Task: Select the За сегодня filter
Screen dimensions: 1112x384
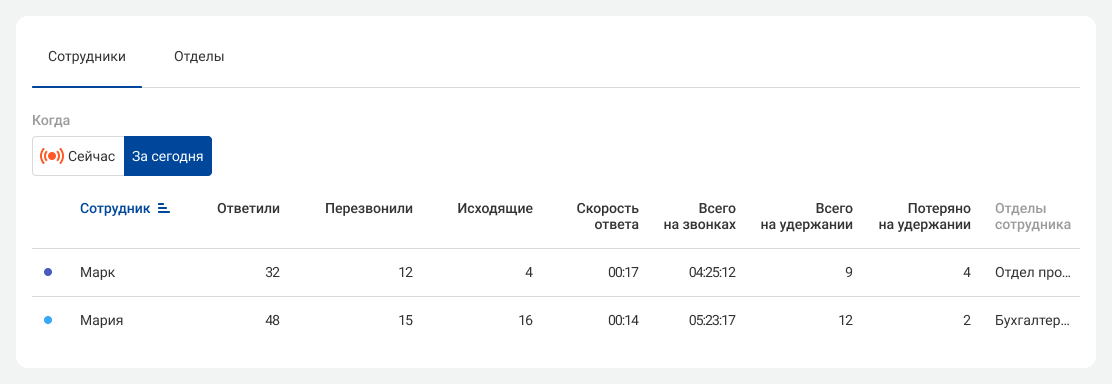Action: coord(167,156)
